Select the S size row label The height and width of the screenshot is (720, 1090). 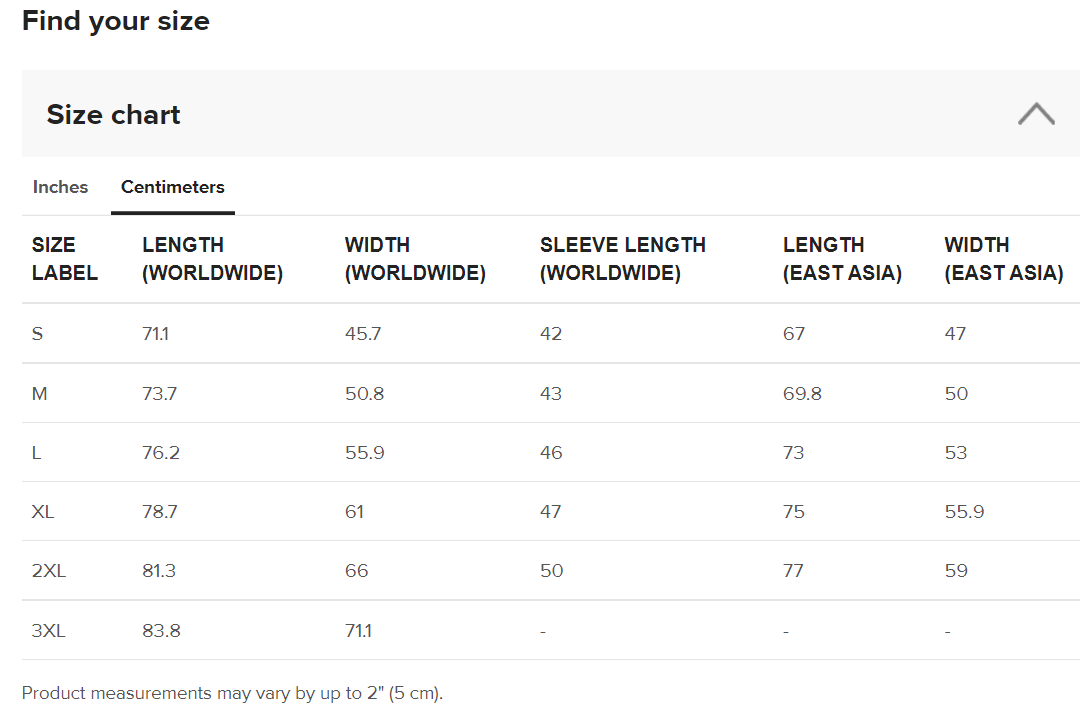coord(38,334)
